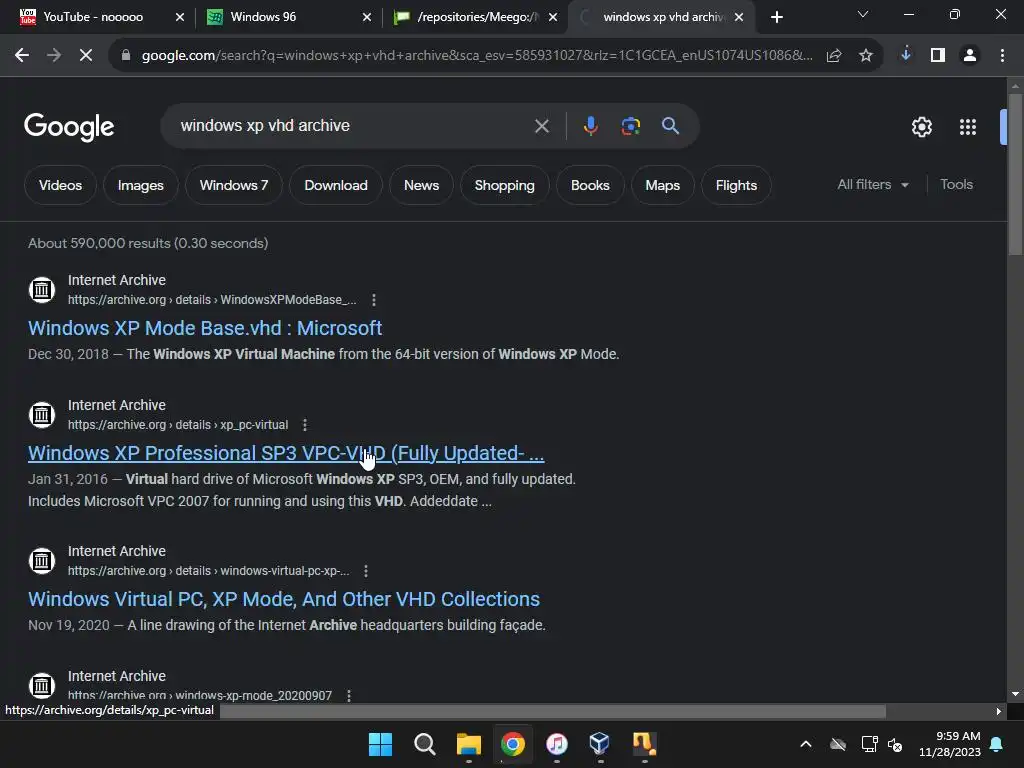Open options for the WindowsXPModeBase result
The image size is (1024, 768).
pyautogui.click(x=374, y=300)
